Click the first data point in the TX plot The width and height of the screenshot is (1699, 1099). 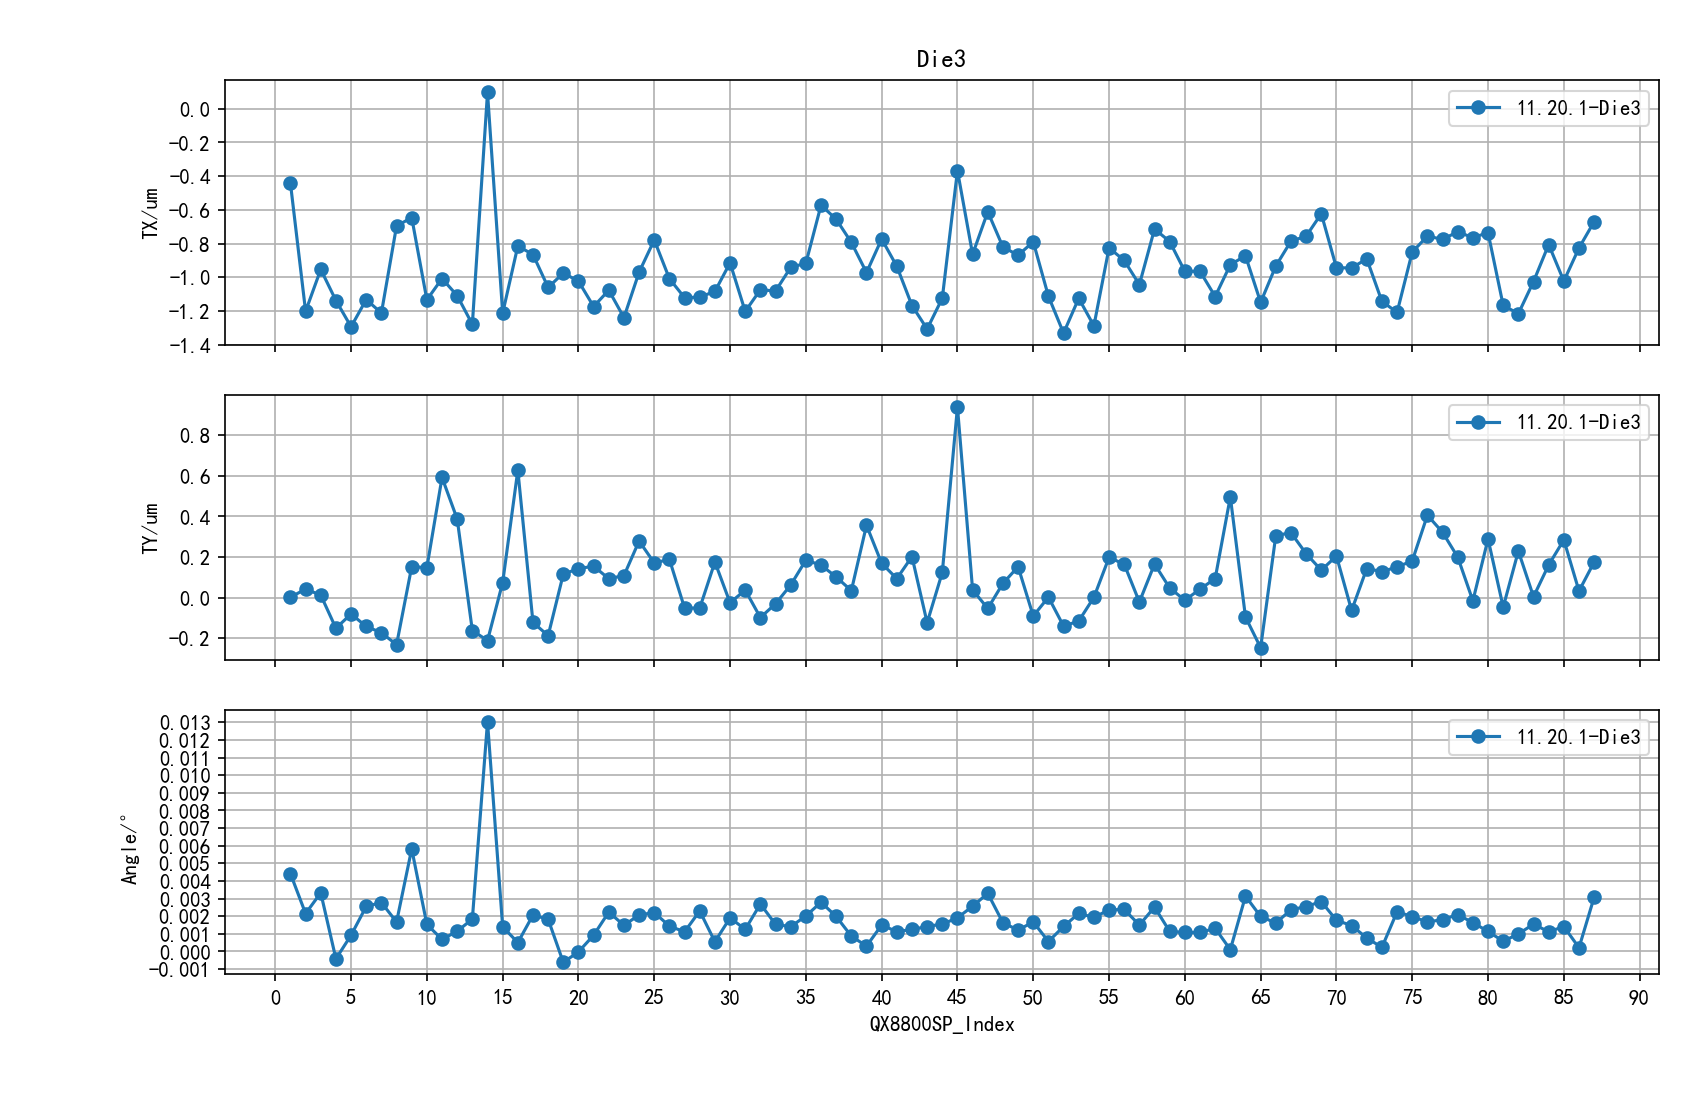[290, 183]
